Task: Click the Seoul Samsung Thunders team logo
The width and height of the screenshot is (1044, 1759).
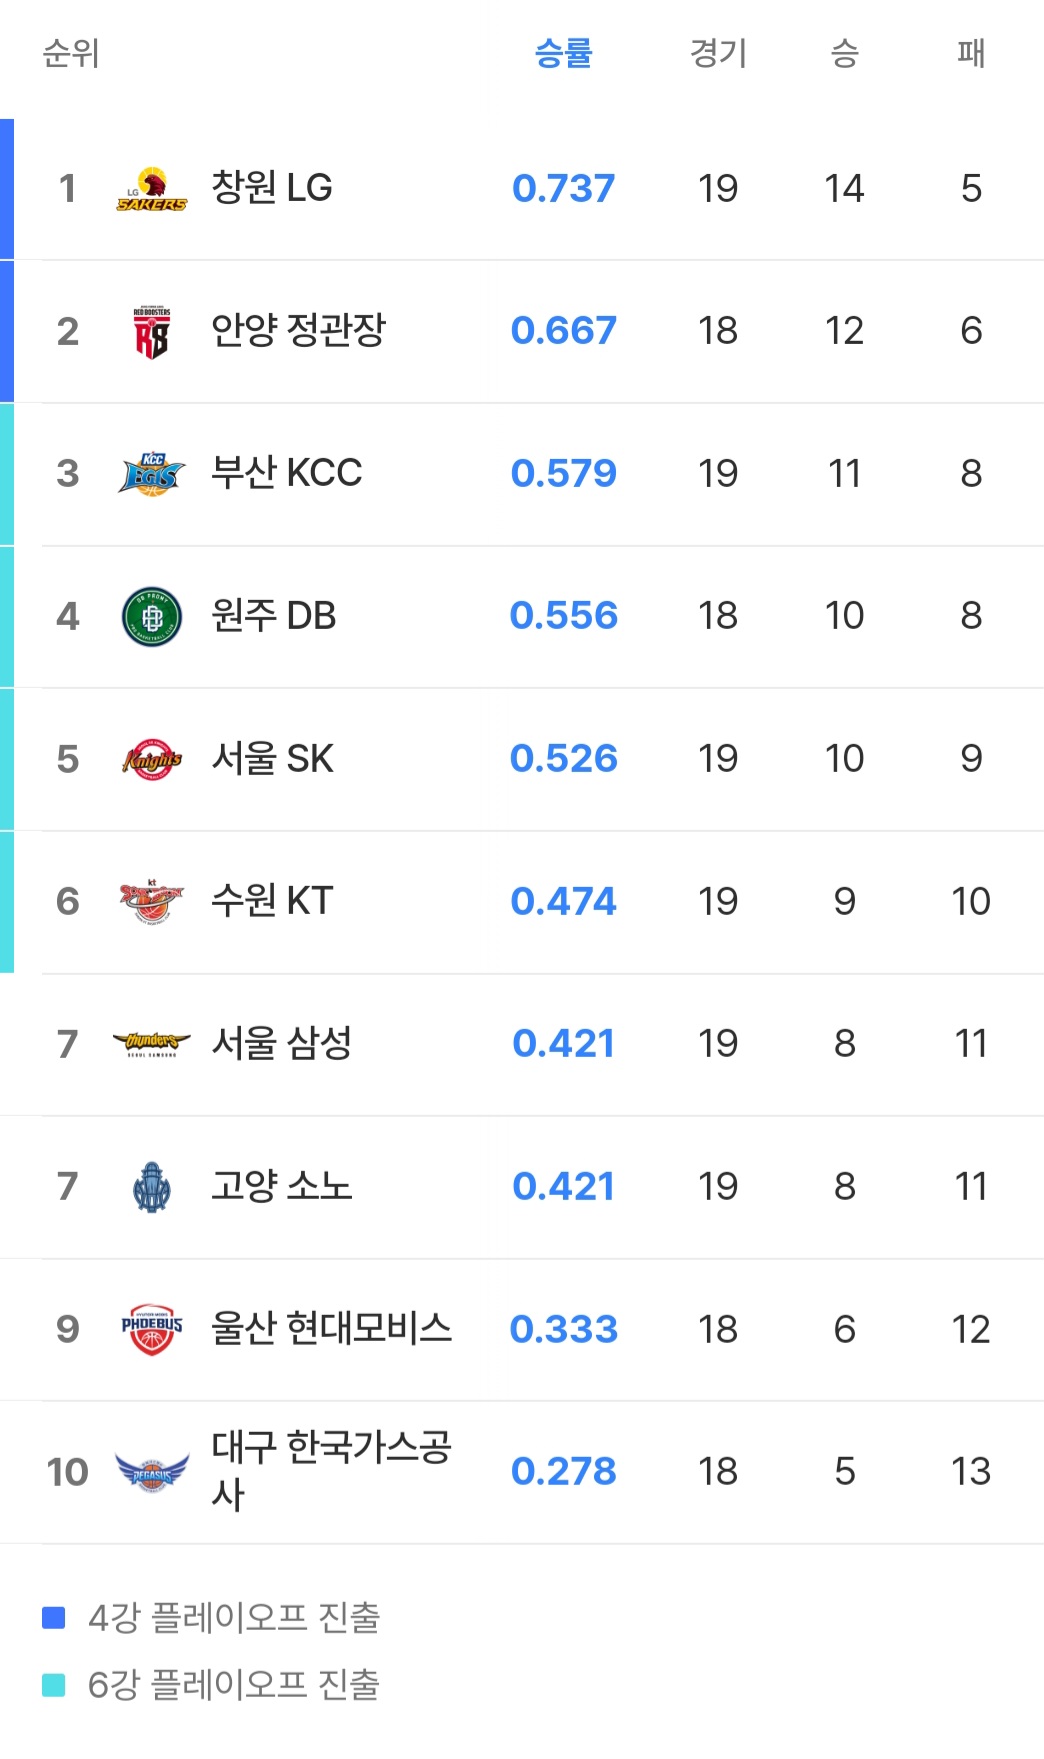Action: [x=152, y=1044]
